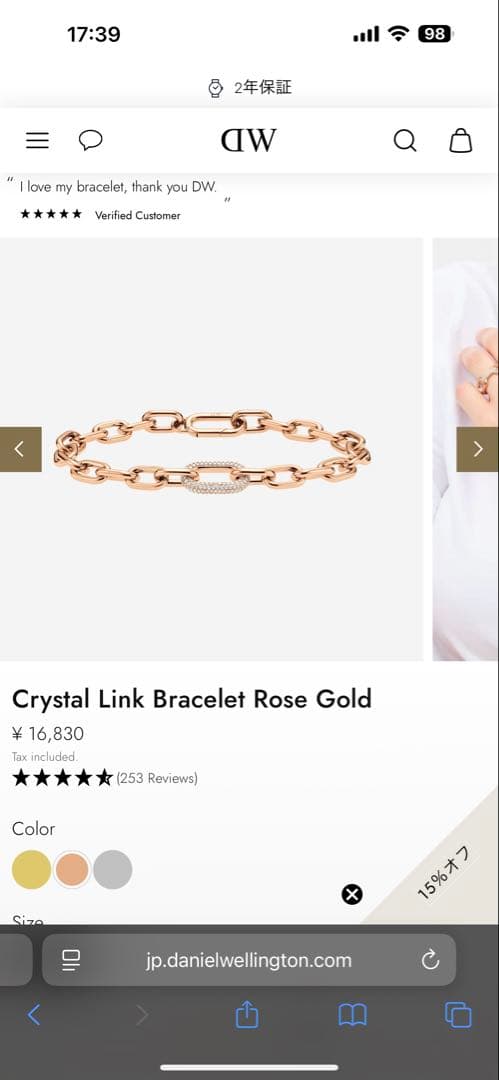The image size is (499, 1080).
Task: Select the rose gold color swatch
Action: (72, 869)
